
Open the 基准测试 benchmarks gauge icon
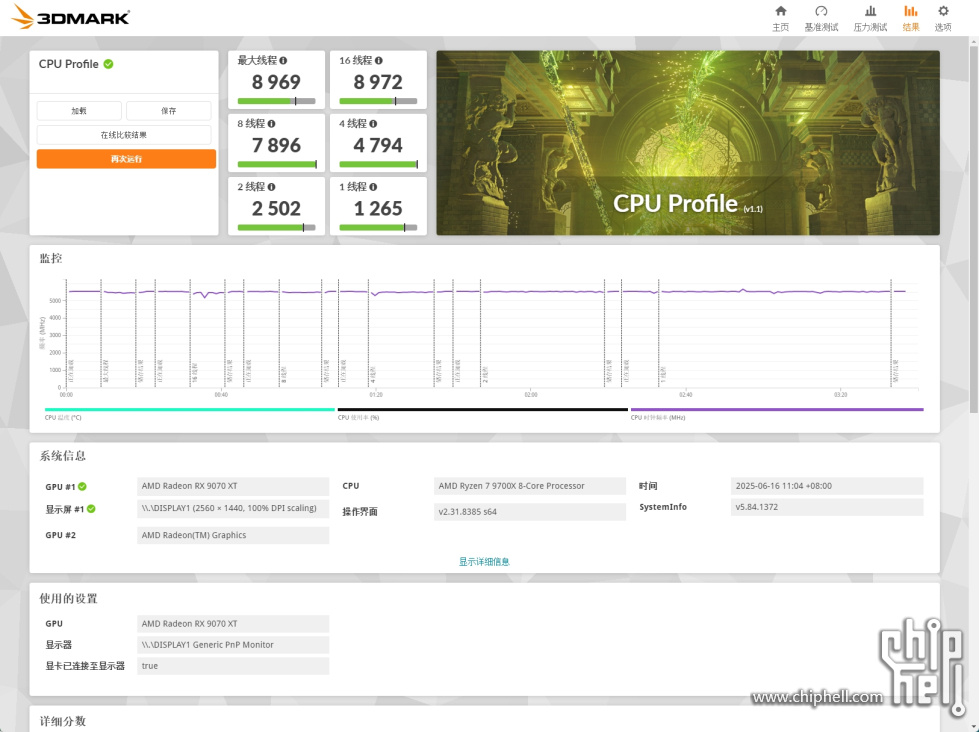[821, 11]
